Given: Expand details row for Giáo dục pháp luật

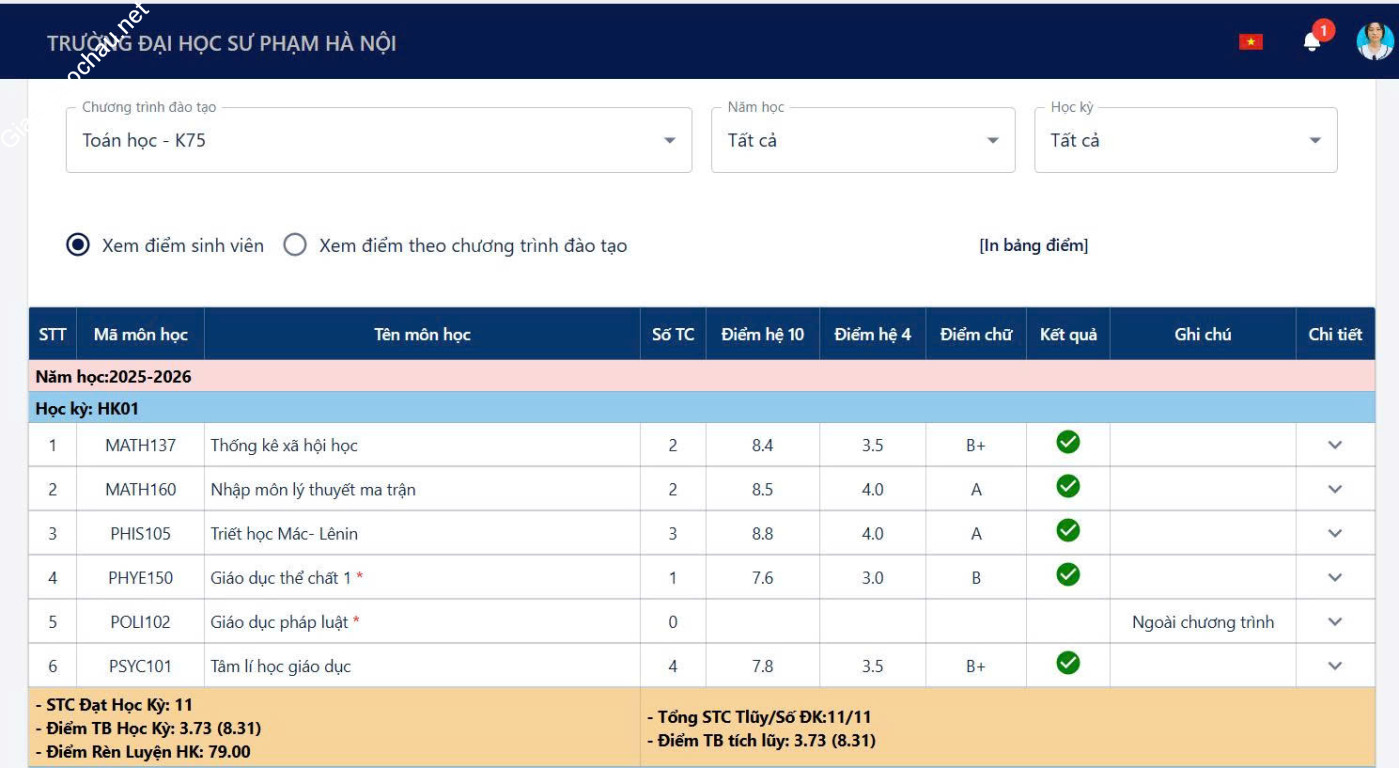Looking at the screenshot, I should [x=1334, y=622].
